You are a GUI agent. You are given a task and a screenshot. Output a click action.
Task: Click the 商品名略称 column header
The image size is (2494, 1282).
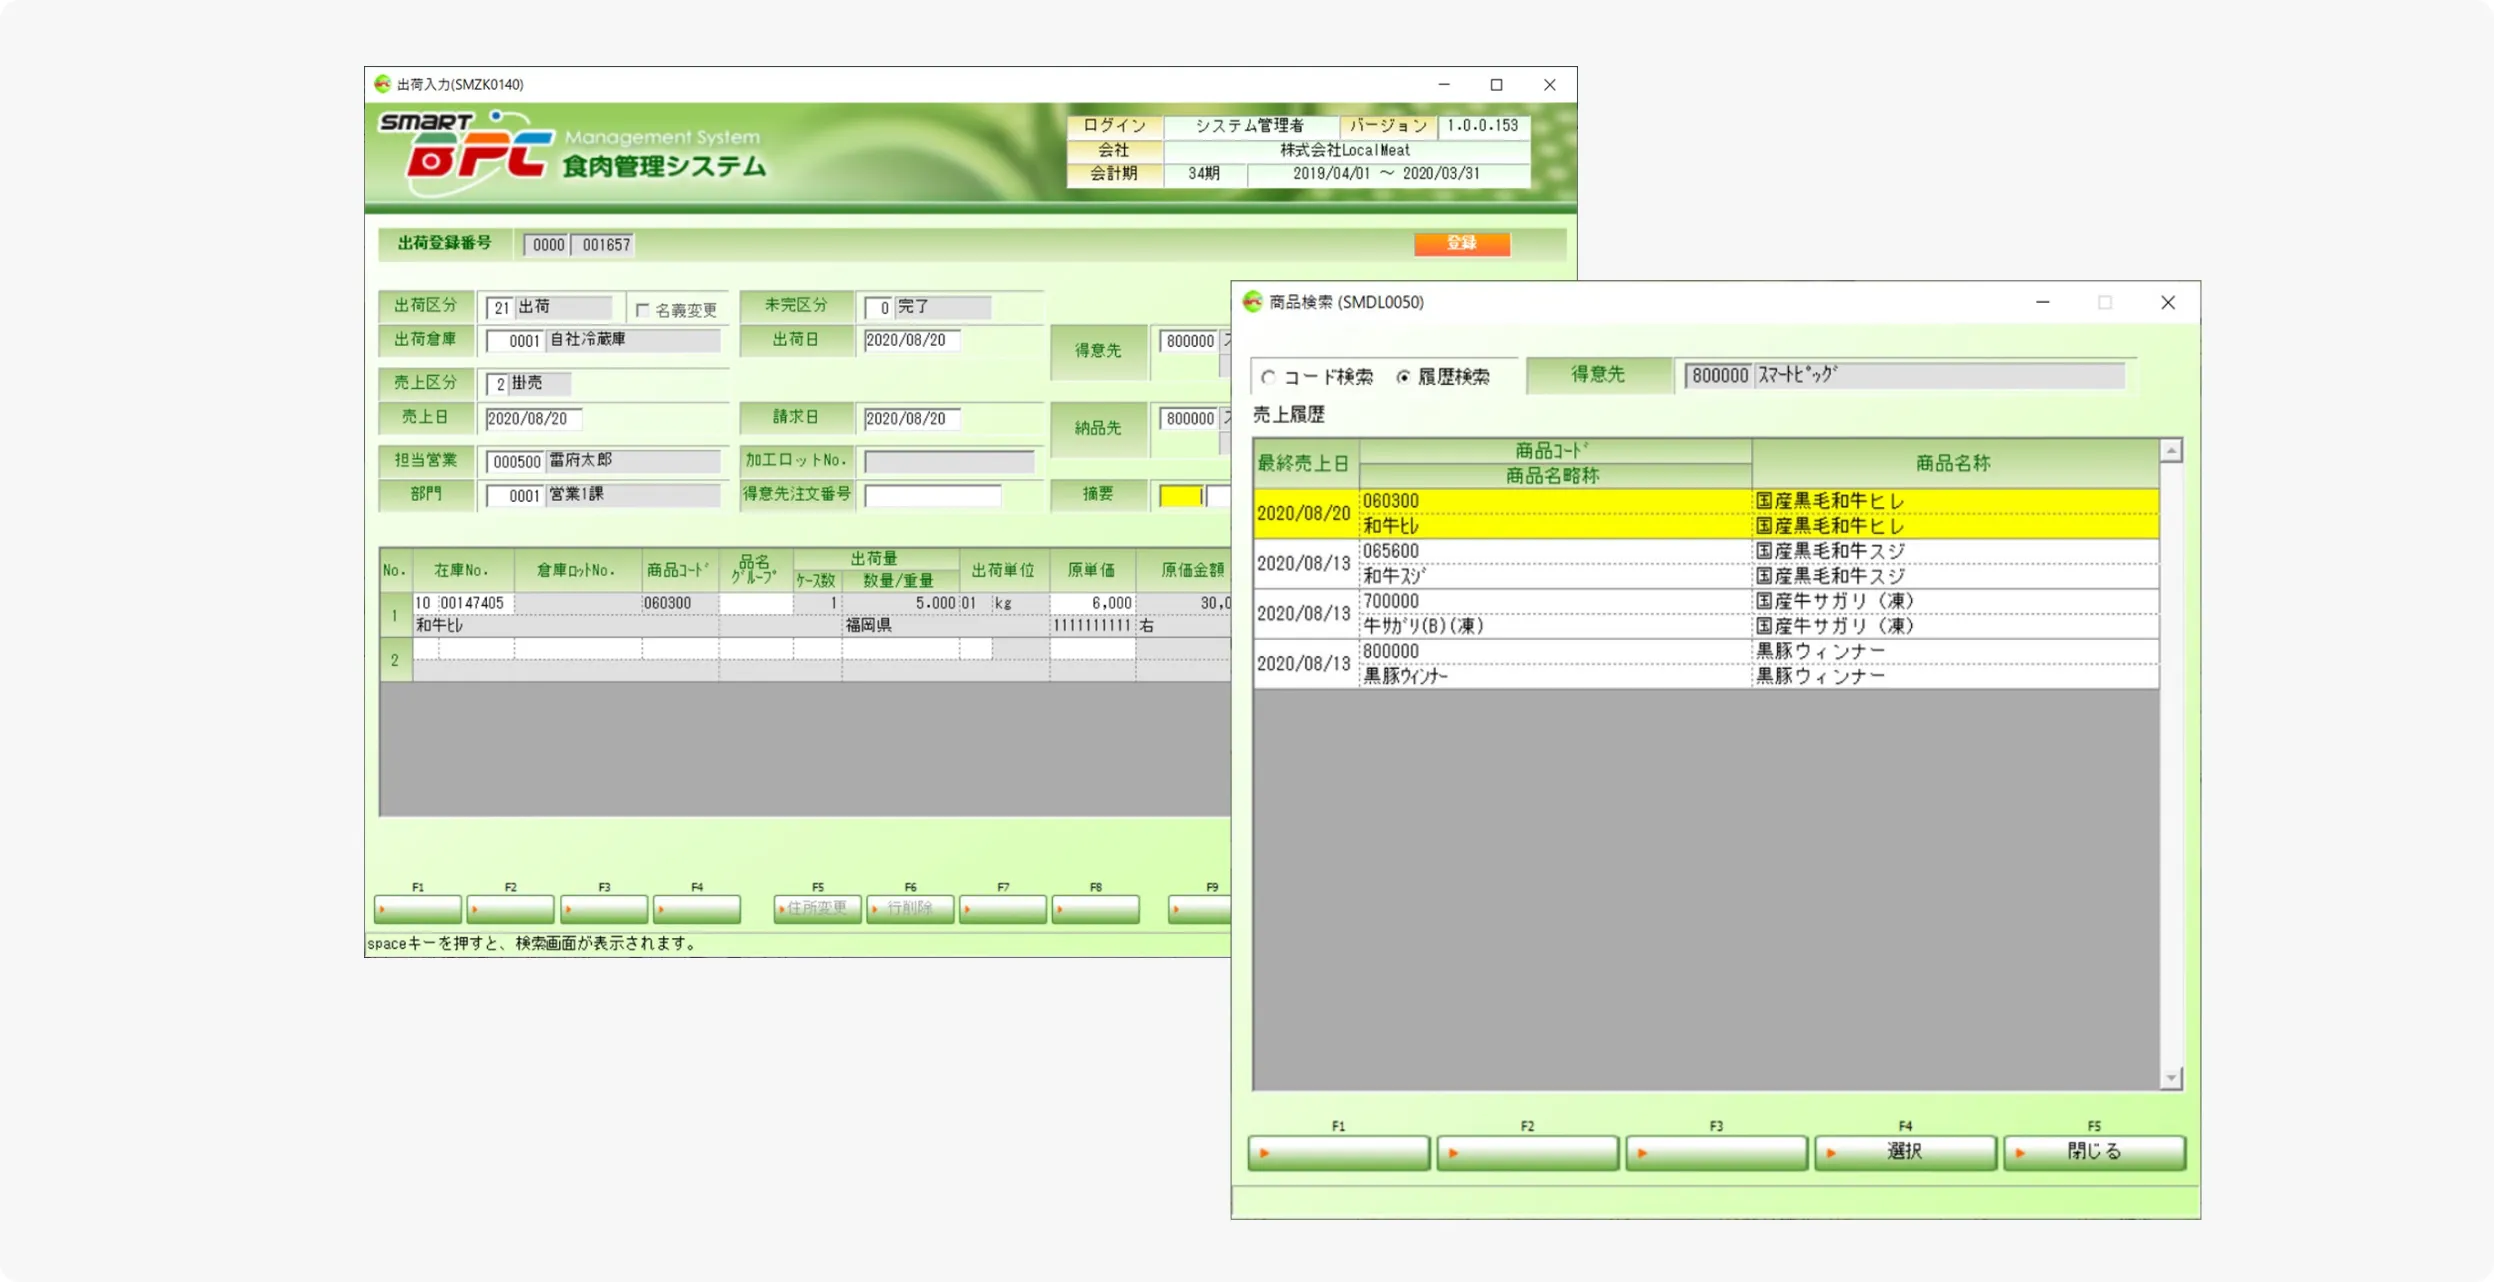pos(1553,476)
